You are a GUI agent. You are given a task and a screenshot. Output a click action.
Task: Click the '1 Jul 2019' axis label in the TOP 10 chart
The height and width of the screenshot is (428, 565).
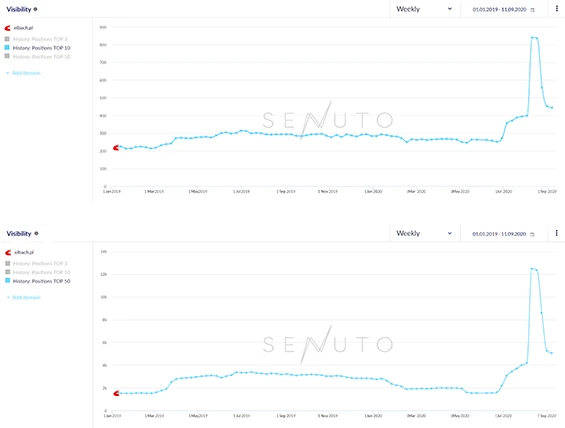[241, 192]
